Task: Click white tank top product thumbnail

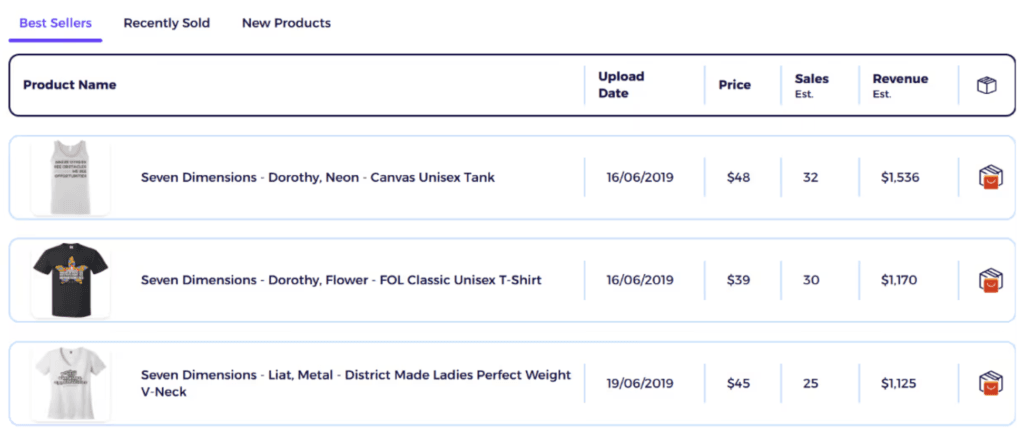Action: point(70,177)
